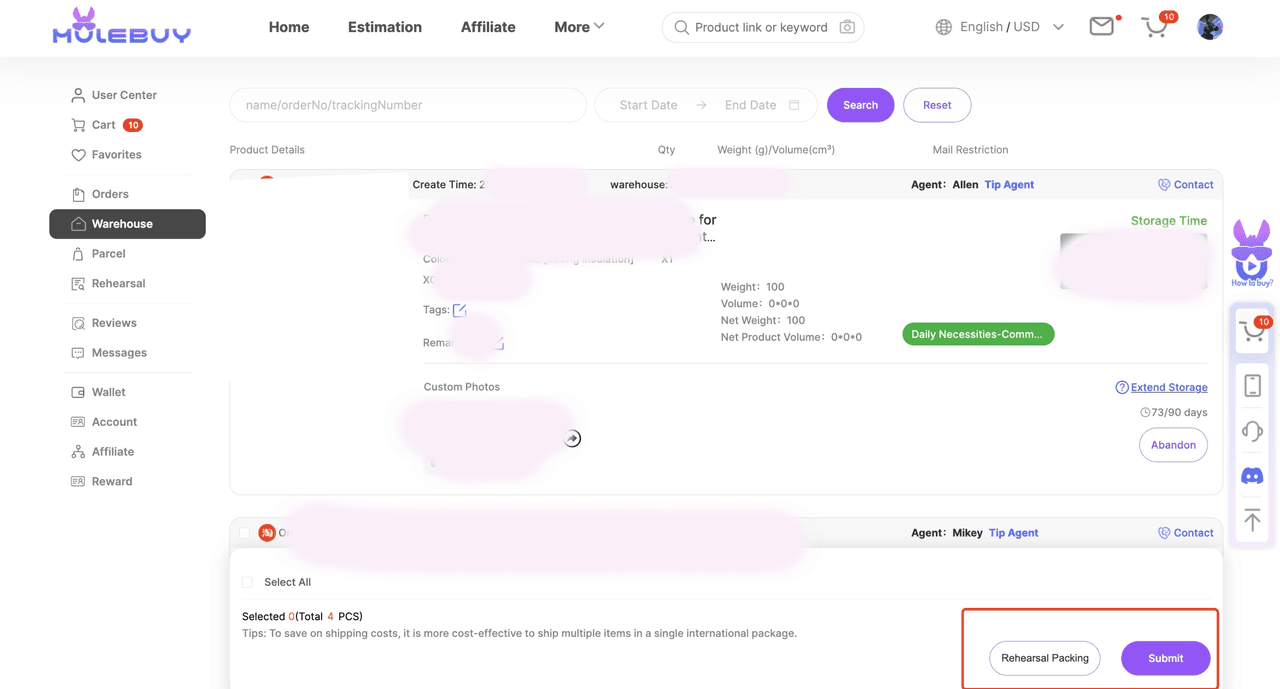Screen dimensions: 1280x689
Task: Open the Extend Storage link
Action: point(1169,387)
